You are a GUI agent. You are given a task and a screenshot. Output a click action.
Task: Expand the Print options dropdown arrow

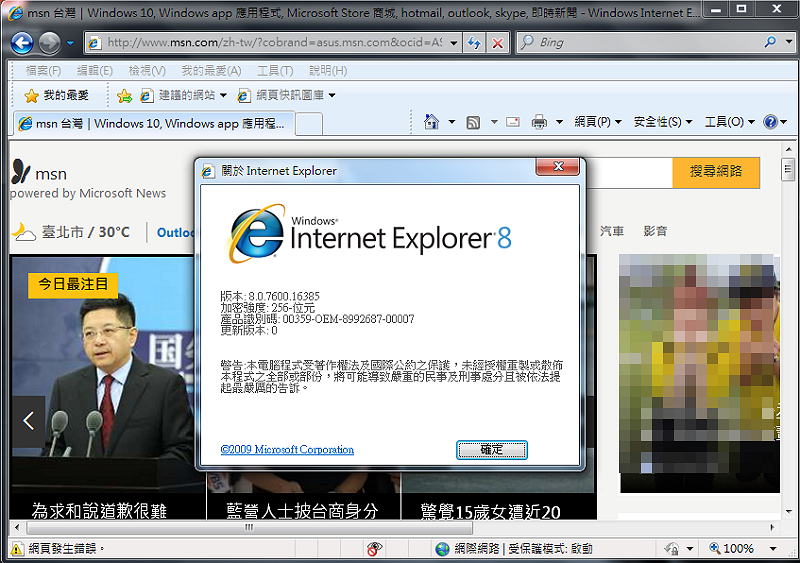(x=559, y=122)
